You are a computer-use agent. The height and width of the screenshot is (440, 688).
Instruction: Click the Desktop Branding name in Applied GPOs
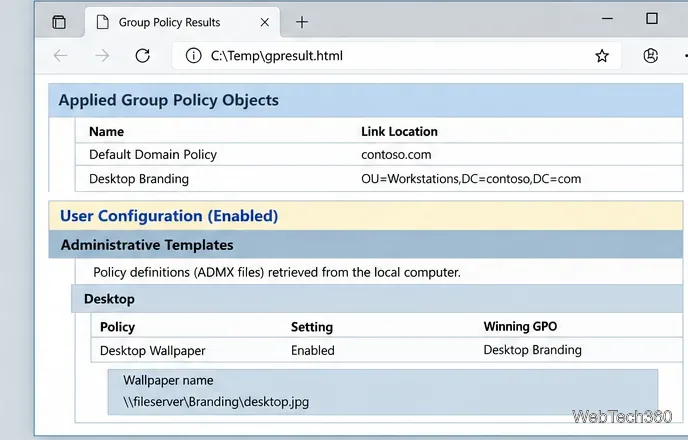(139, 179)
